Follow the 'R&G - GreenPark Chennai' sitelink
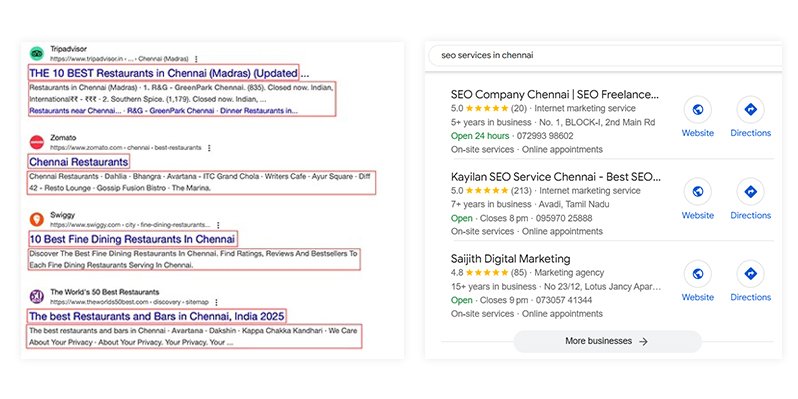 coord(170,110)
